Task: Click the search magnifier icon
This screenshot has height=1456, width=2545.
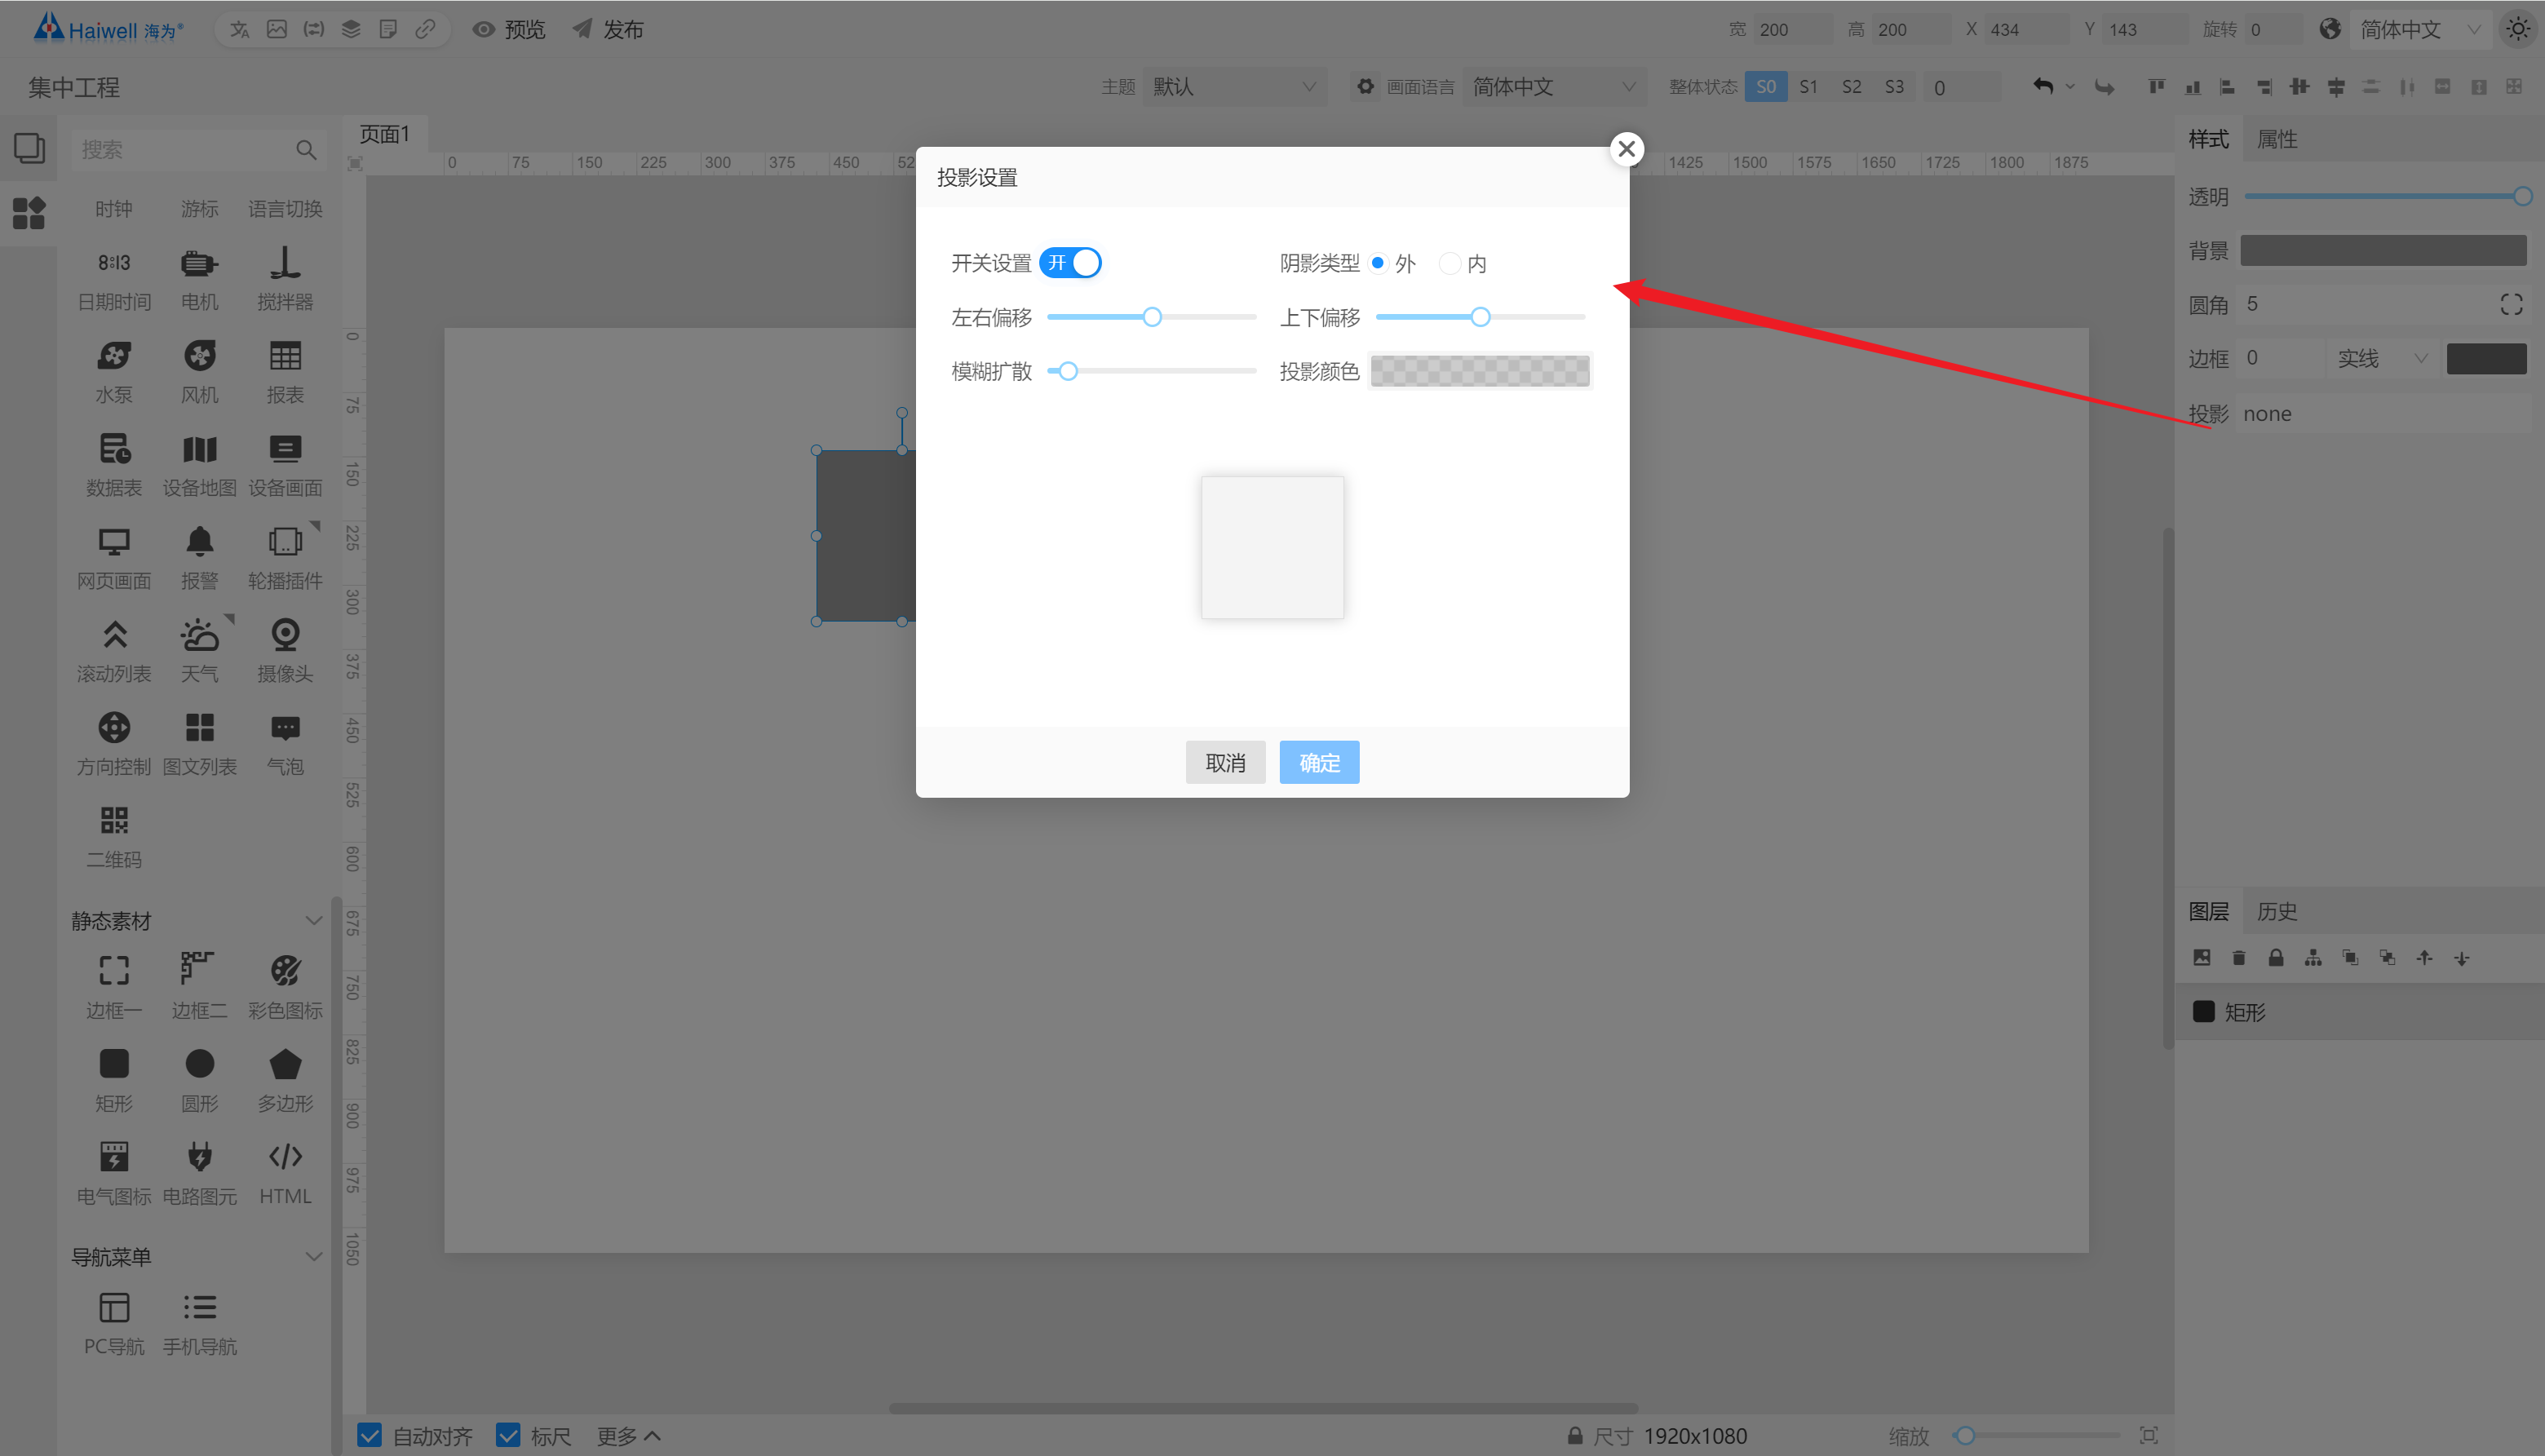Action: point(306,150)
